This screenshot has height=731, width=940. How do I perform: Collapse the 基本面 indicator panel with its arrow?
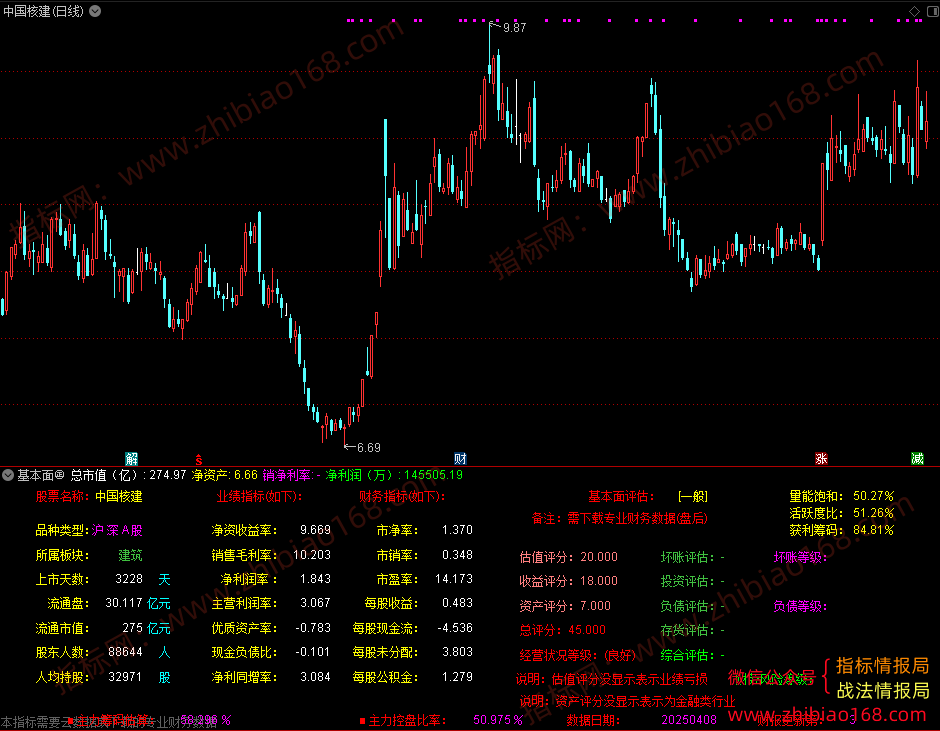point(8,476)
